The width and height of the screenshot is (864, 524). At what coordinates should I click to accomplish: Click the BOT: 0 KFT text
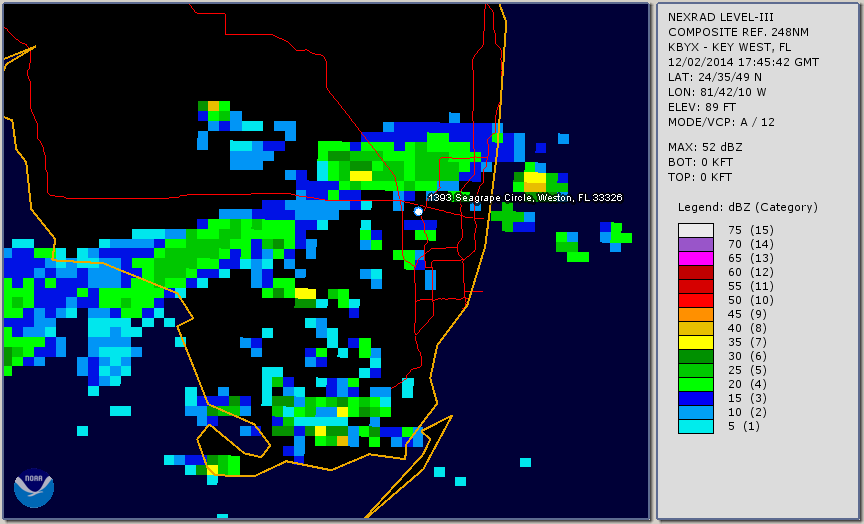[700, 163]
